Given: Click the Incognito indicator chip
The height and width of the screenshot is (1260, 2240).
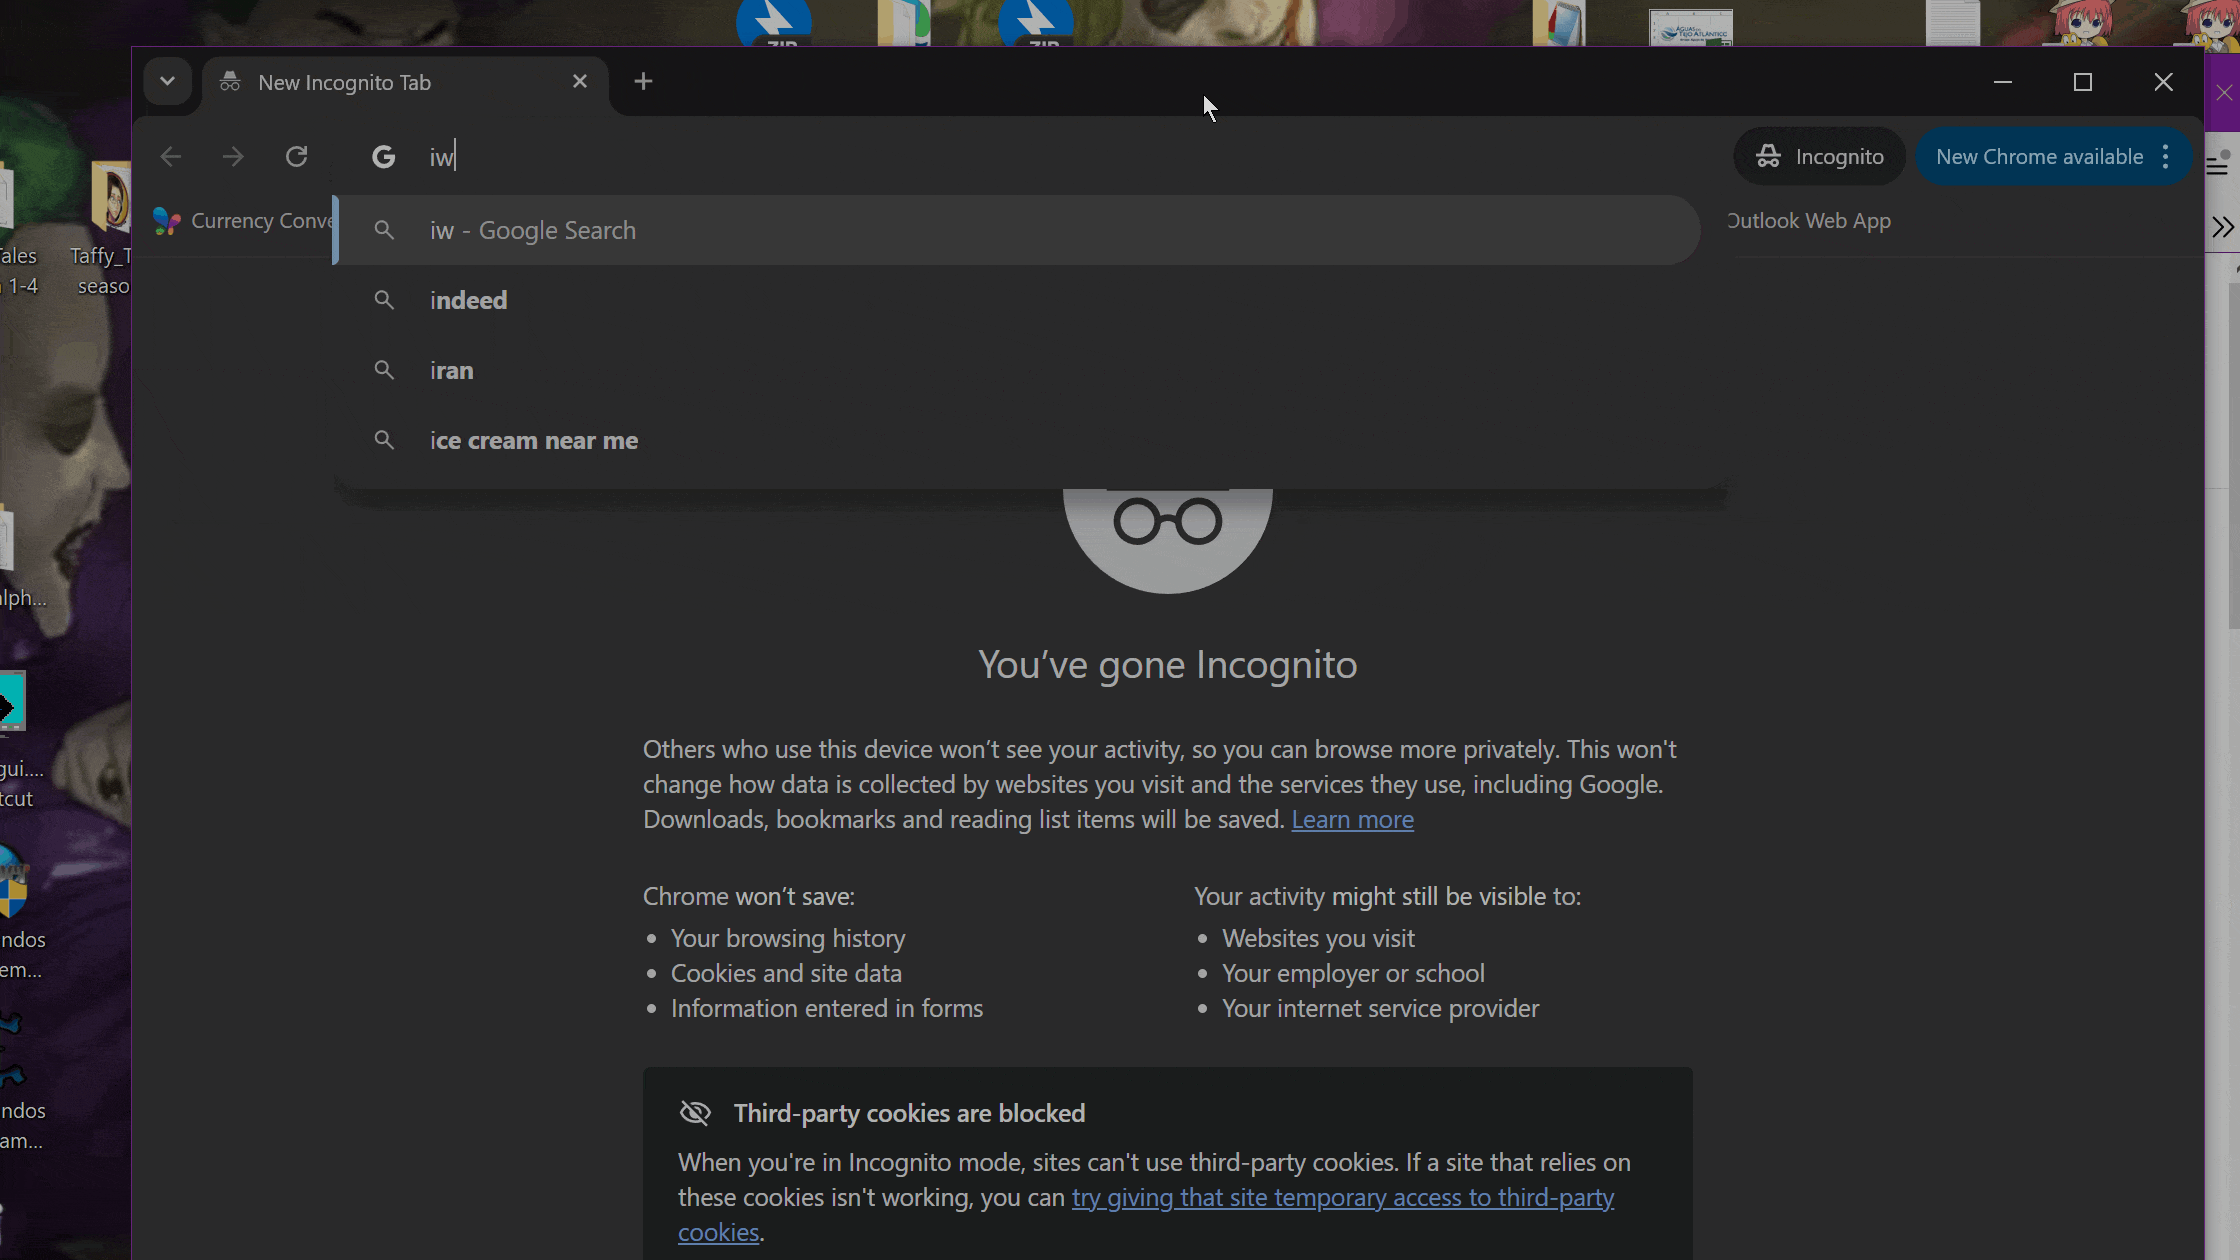Looking at the screenshot, I should [x=1819, y=157].
